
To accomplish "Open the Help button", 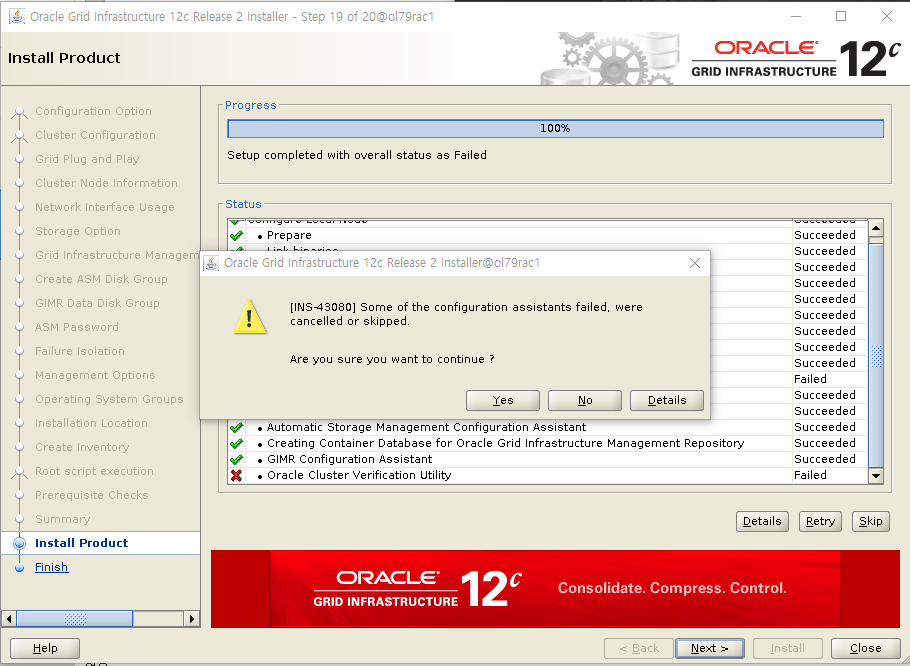I will pyautogui.click(x=45, y=648).
